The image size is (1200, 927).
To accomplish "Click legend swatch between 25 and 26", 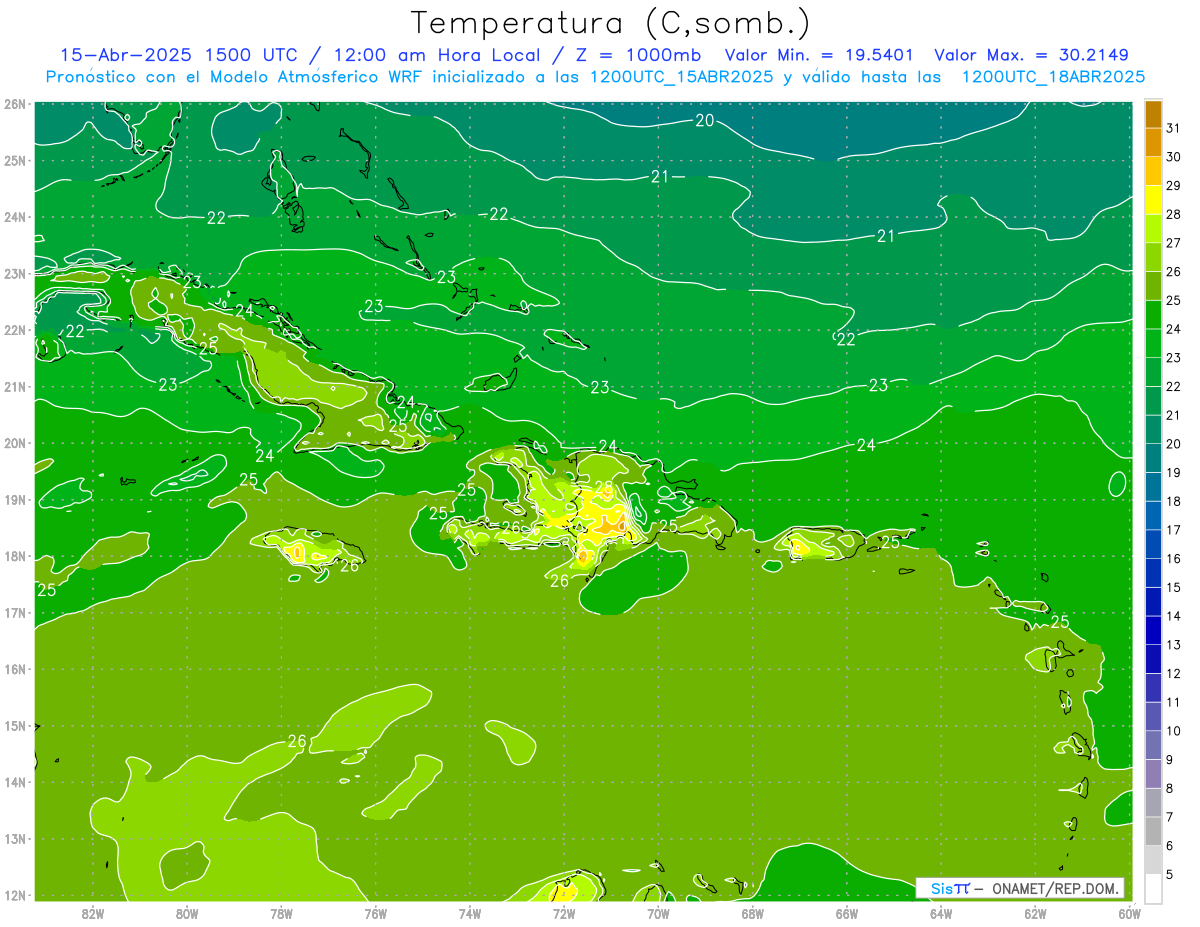I will pos(1154,286).
